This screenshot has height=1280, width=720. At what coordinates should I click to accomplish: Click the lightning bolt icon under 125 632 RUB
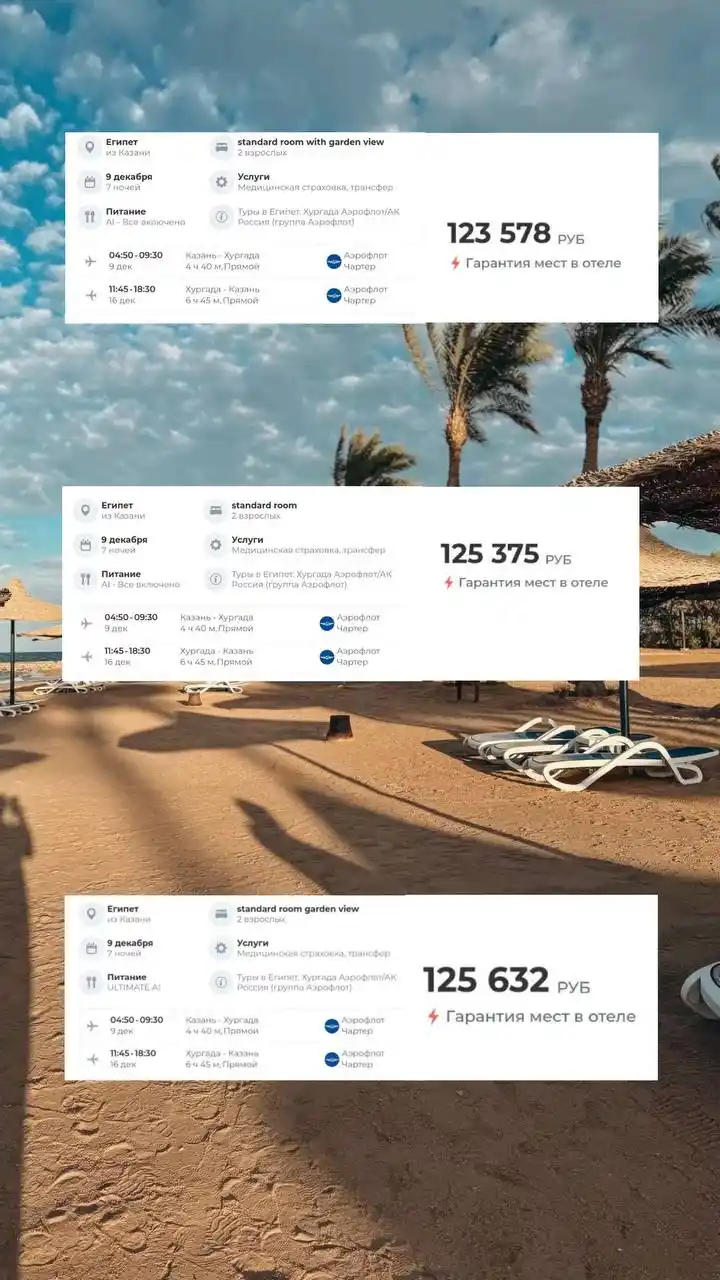click(x=433, y=1016)
